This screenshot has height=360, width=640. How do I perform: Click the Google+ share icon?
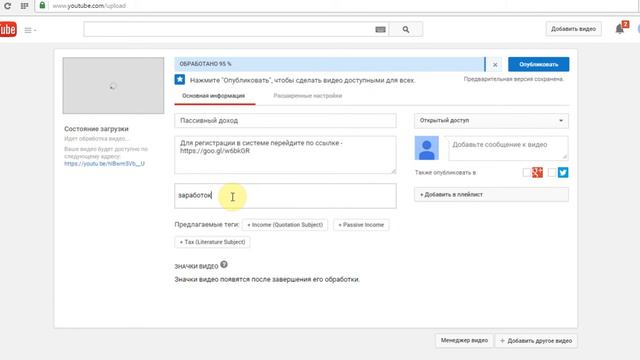tap(538, 173)
